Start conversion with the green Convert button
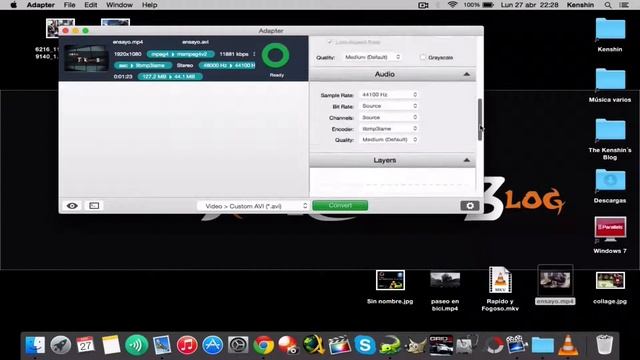 pos(340,205)
